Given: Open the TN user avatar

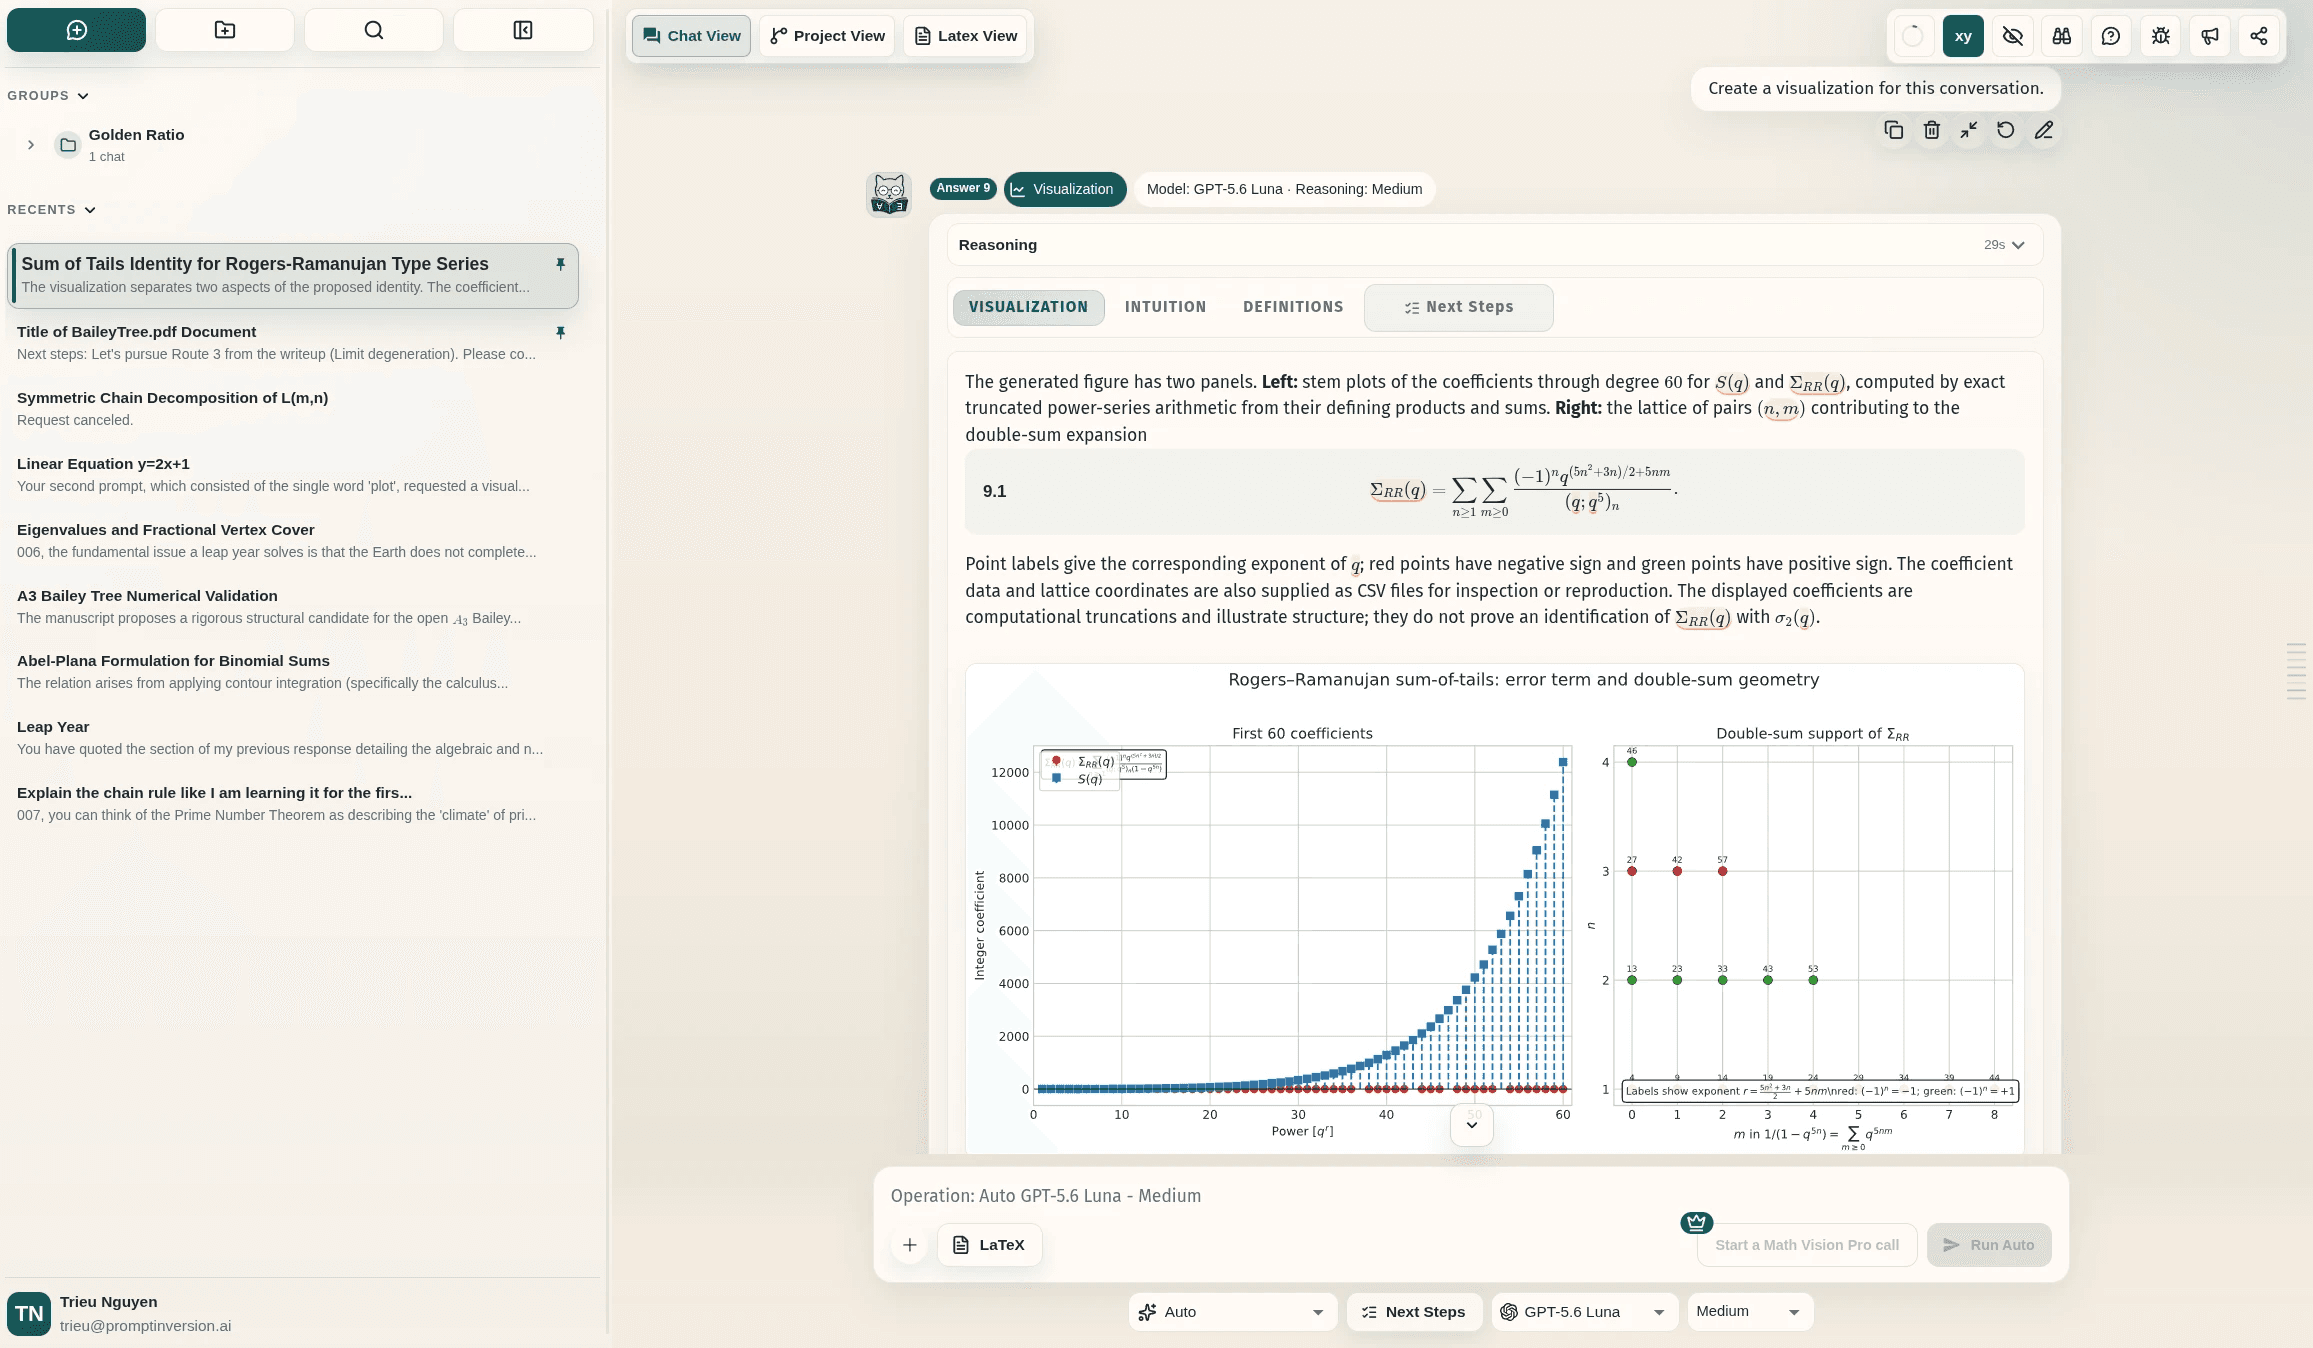Looking at the screenshot, I should [x=29, y=1313].
